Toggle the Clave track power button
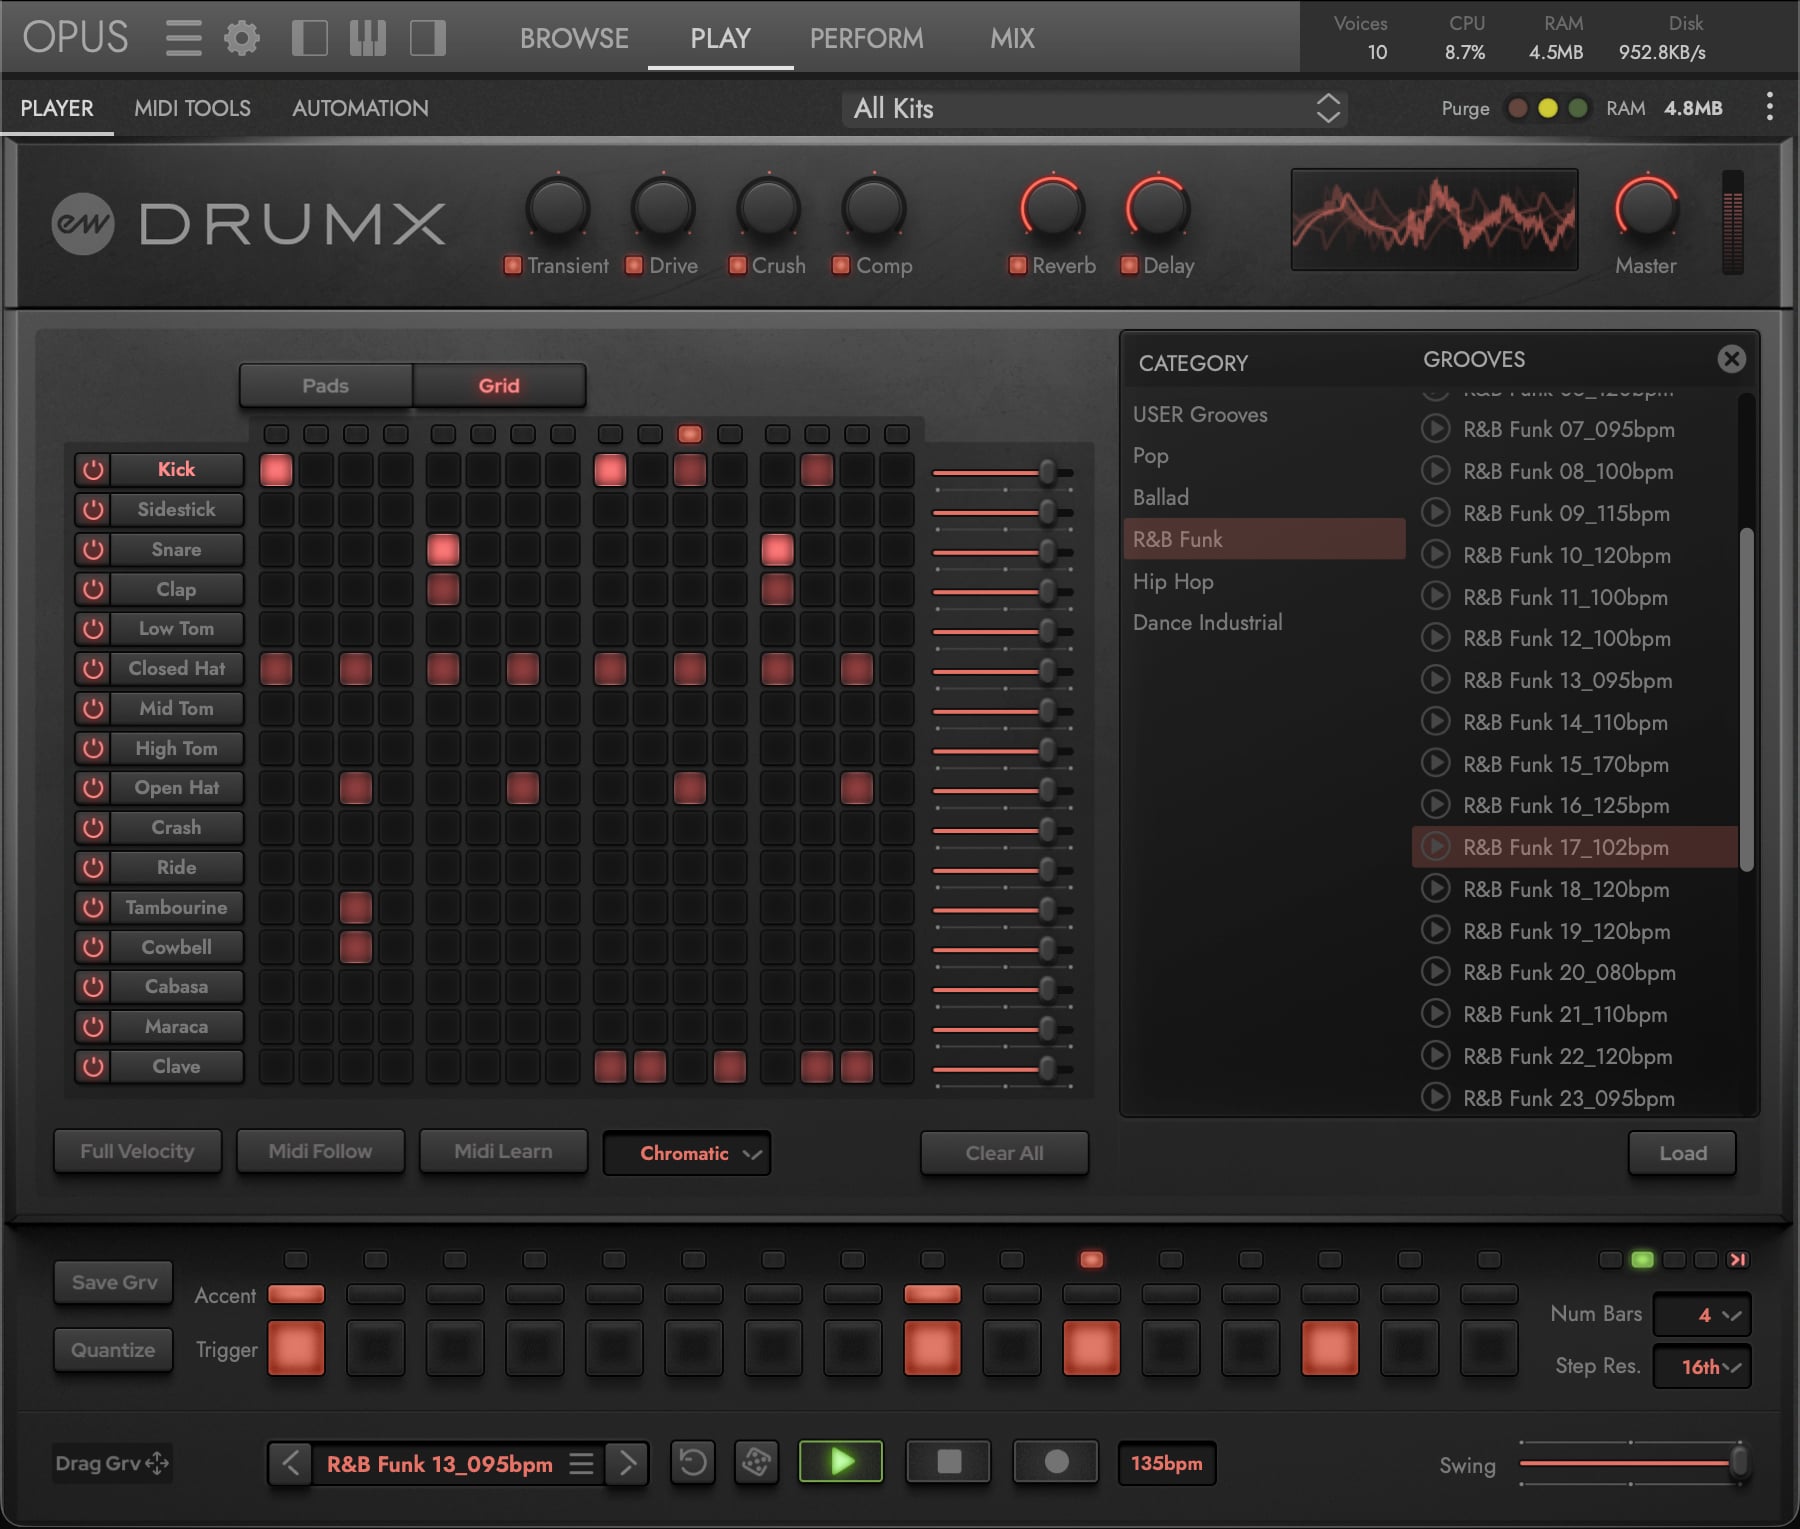1800x1529 pixels. click(x=93, y=1066)
